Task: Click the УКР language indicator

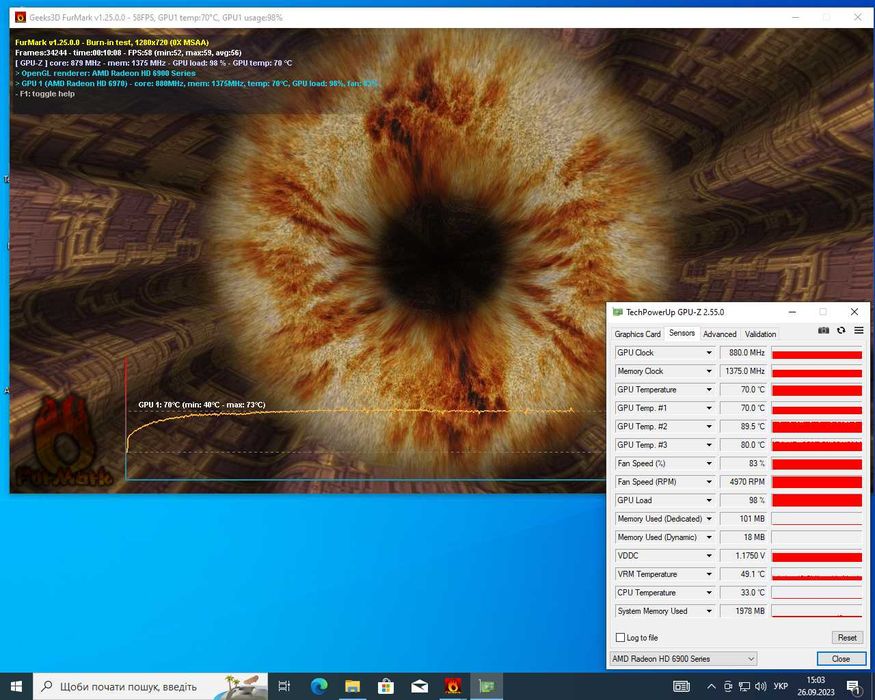Action: click(781, 686)
